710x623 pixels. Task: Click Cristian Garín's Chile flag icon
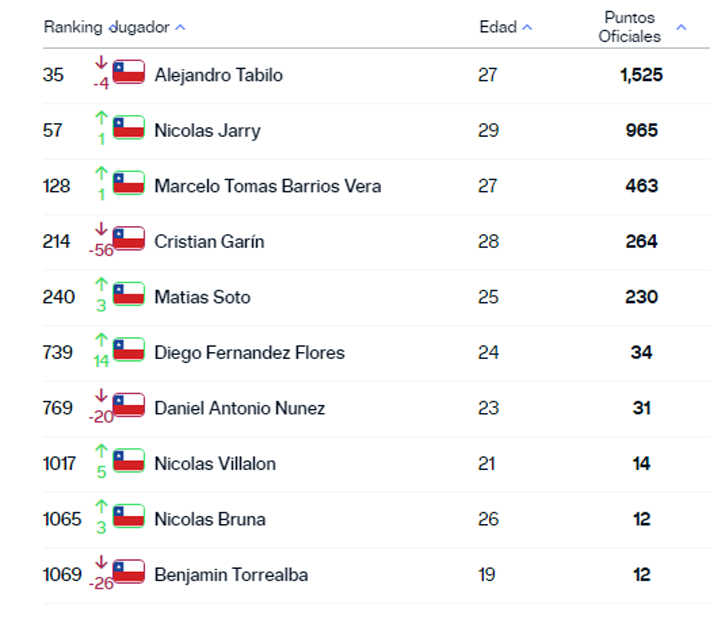[x=129, y=239]
